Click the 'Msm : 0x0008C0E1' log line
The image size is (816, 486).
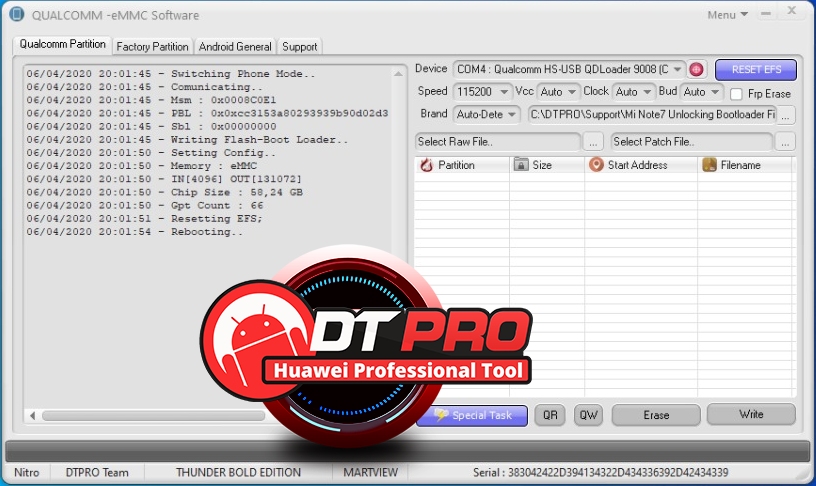click(151, 100)
